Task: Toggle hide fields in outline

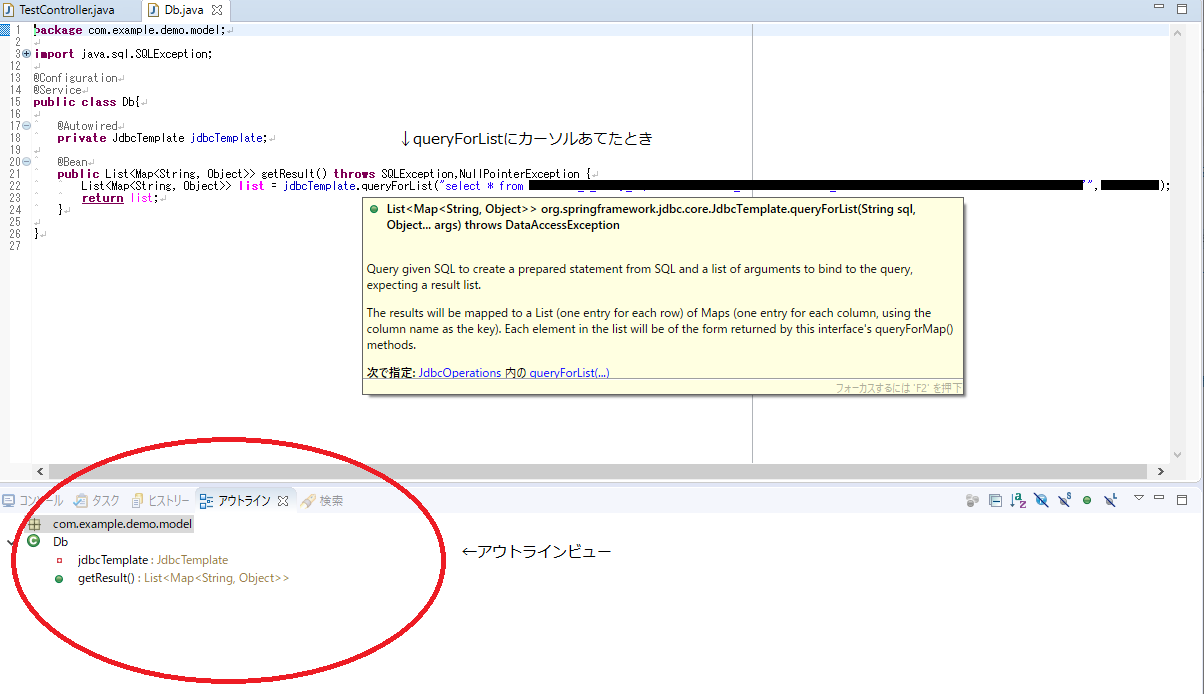Action: click(x=1041, y=500)
